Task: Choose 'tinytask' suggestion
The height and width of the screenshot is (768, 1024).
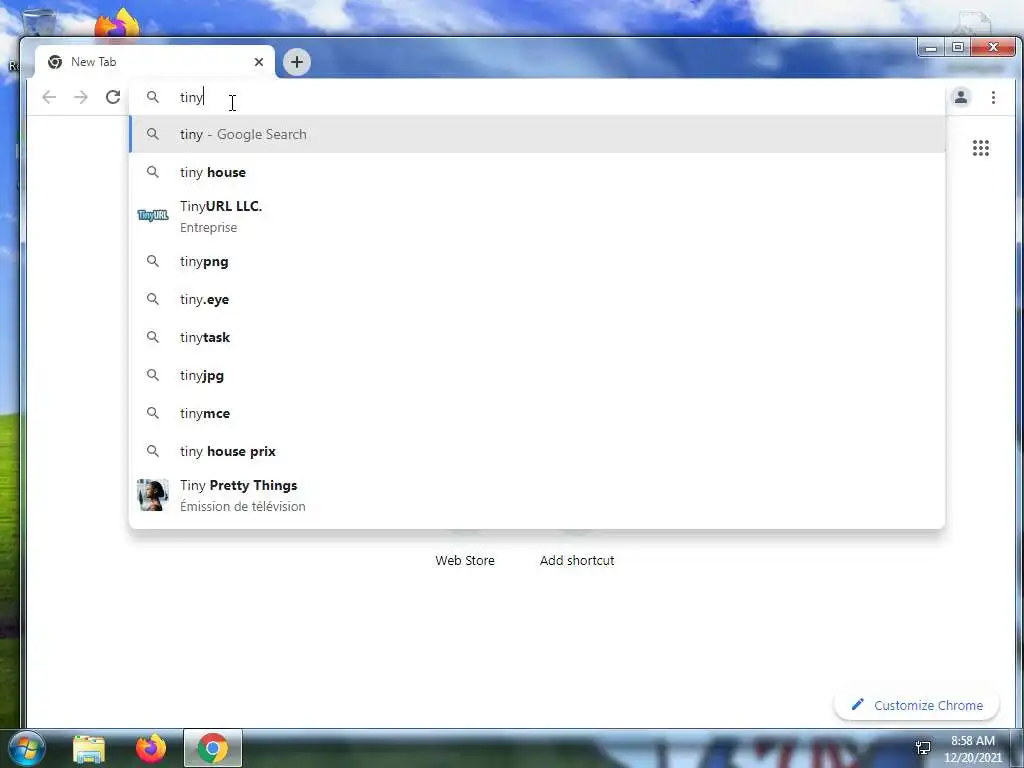Action: point(537,337)
